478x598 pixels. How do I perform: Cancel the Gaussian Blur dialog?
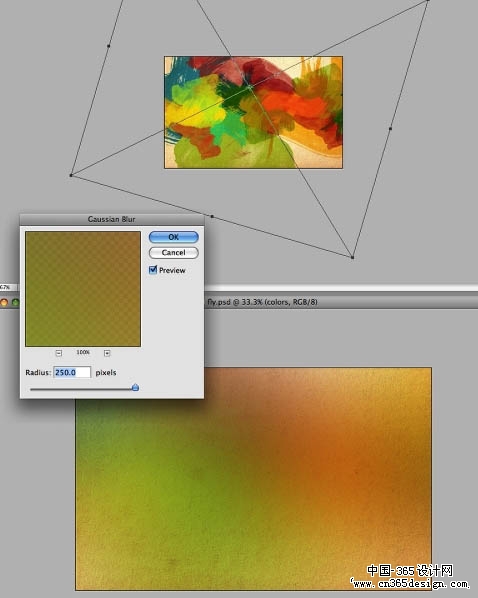(174, 252)
